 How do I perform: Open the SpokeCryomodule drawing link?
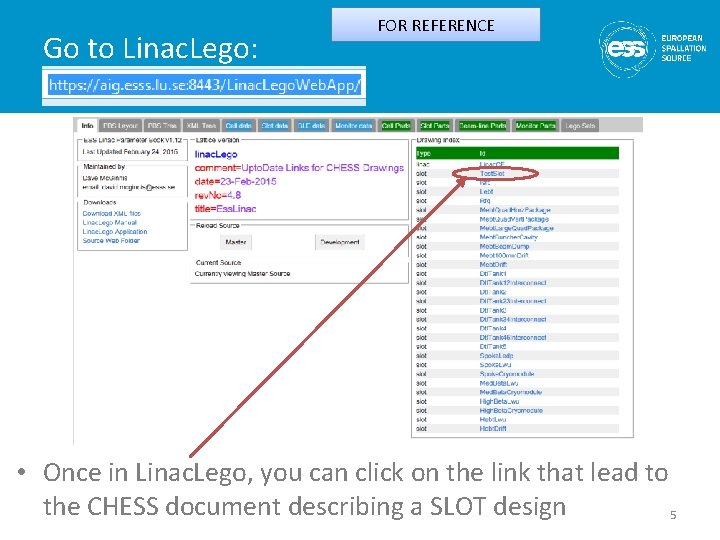tap(507, 374)
